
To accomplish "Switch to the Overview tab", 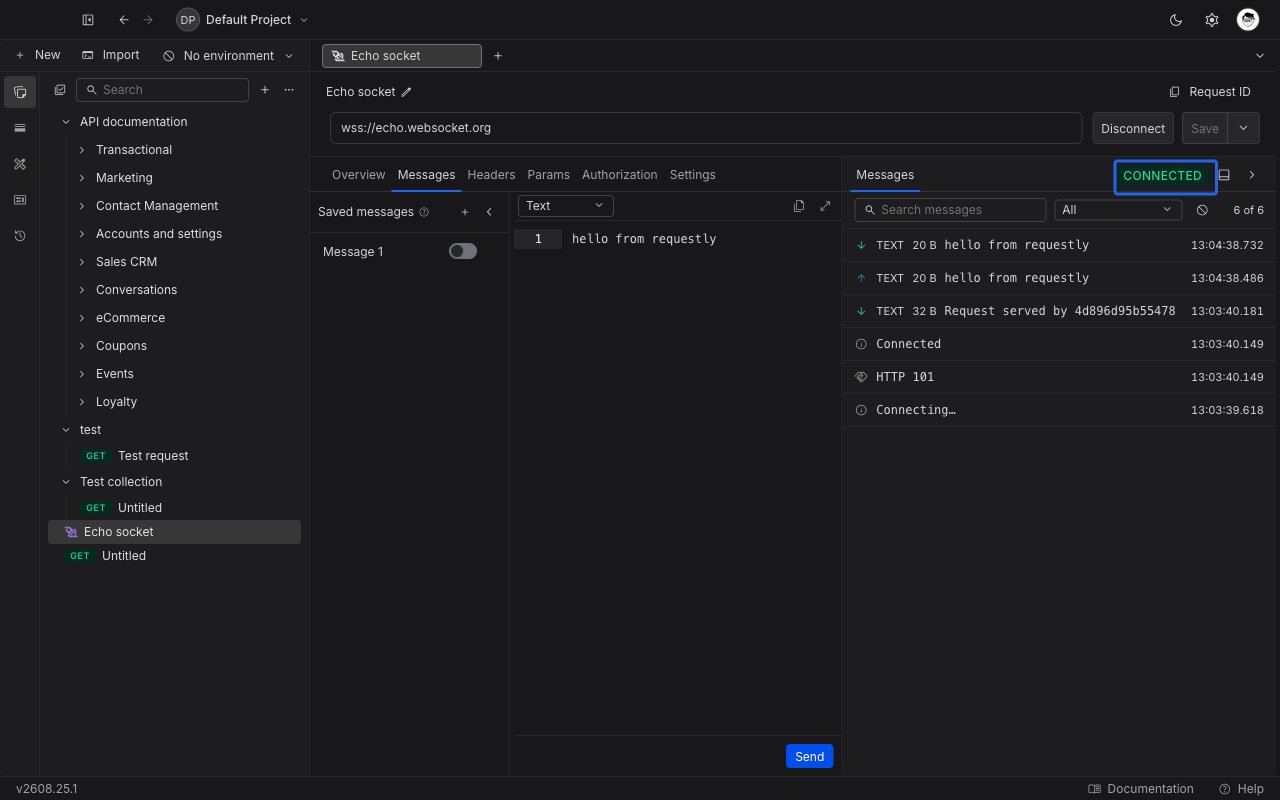I will tap(358, 175).
